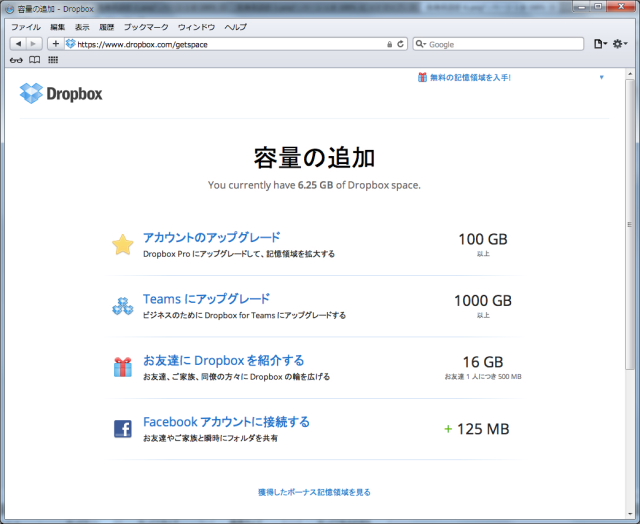Image resolution: width=640 pixels, height=524 pixels.
Task: Click the back navigation arrow
Action: pyautogui.click(x=19, y=44)
